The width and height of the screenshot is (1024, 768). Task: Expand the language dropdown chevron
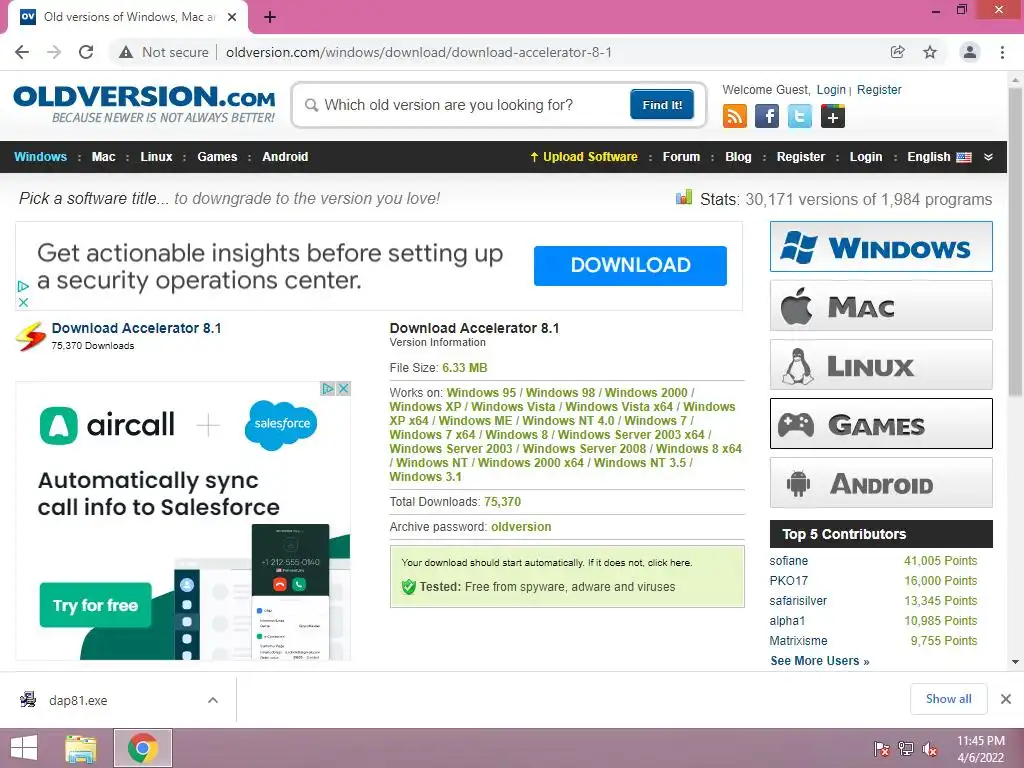click(x=988, y=157)
